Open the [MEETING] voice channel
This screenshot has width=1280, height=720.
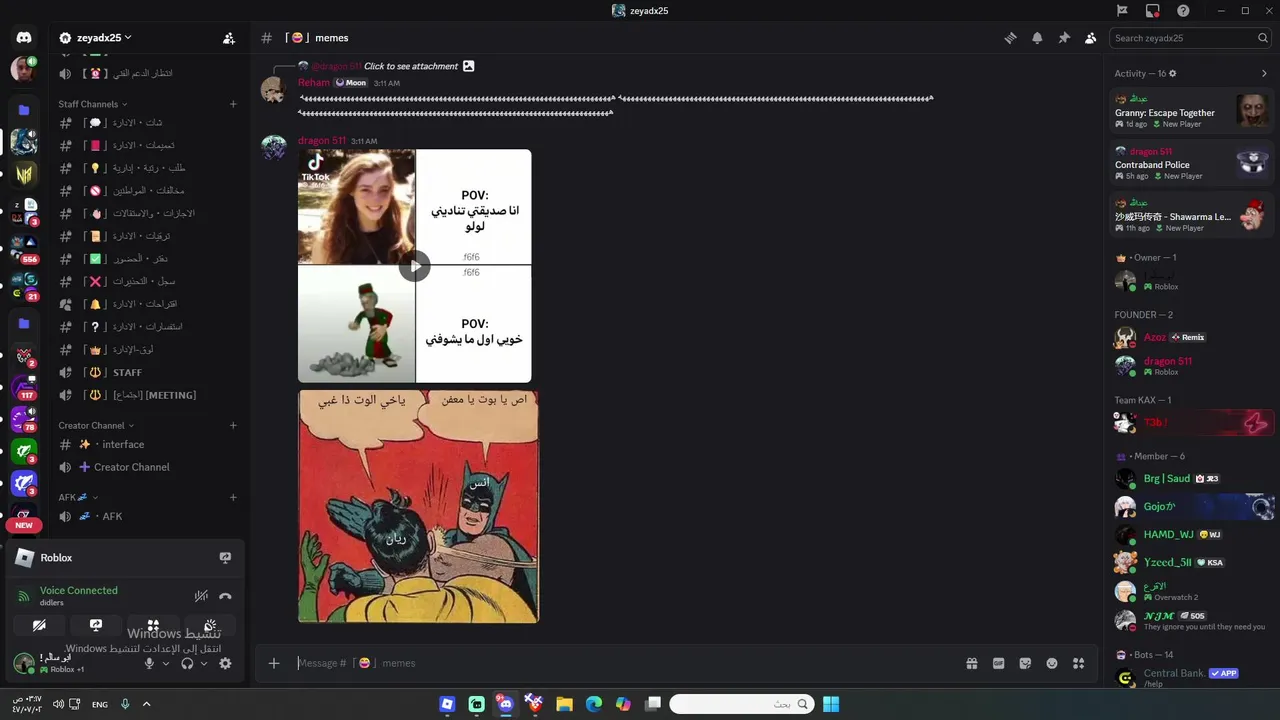150,395
